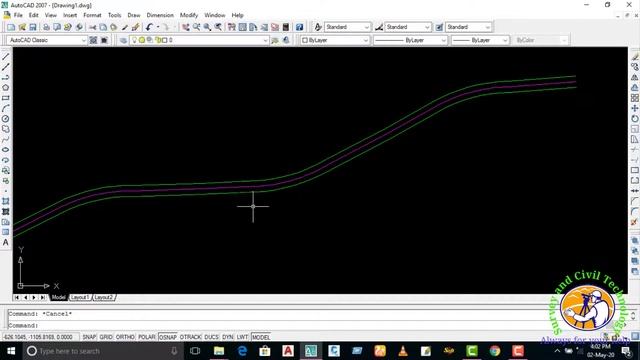Image resolution: width=640 pixels, height=360 pixels.
Task: Open the Draw menu
Action: coord(133,15)
